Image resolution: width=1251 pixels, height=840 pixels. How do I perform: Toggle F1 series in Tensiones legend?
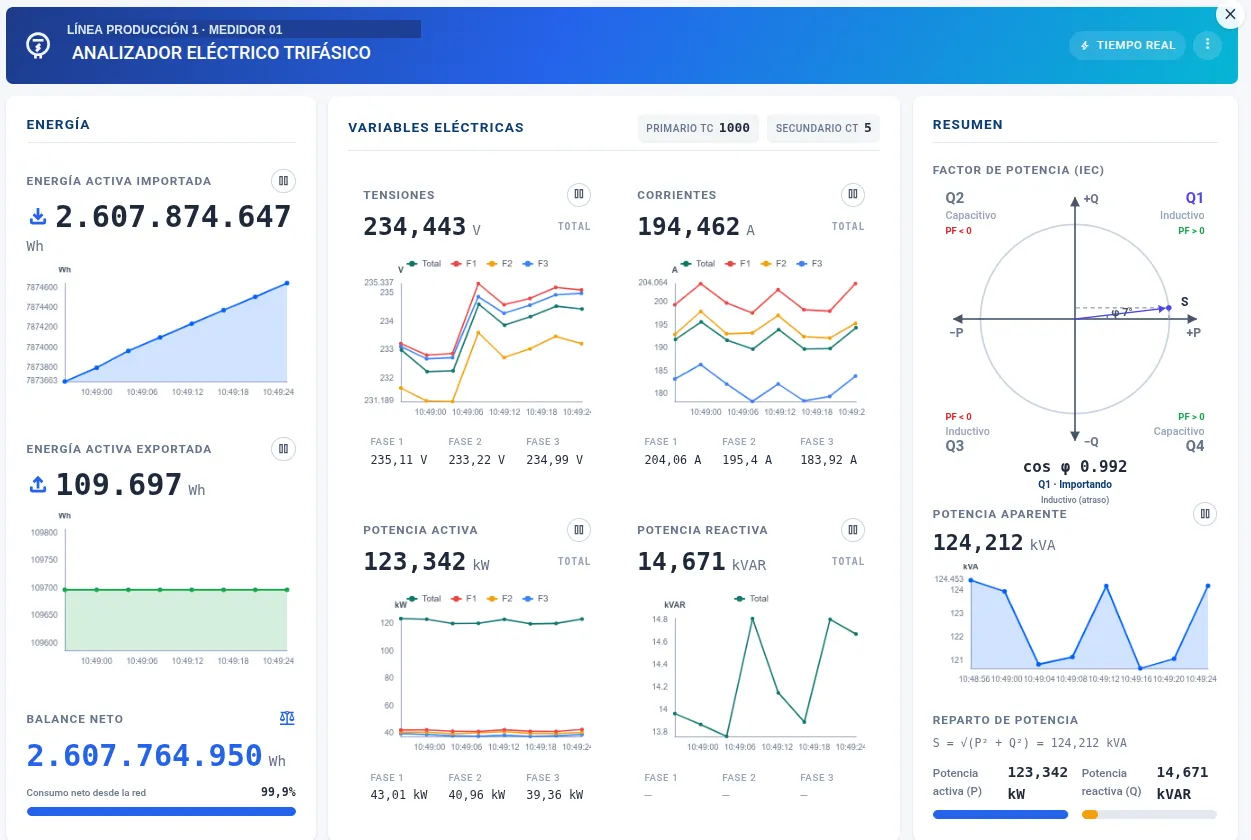pyautogui.click(x=462, y=264)
